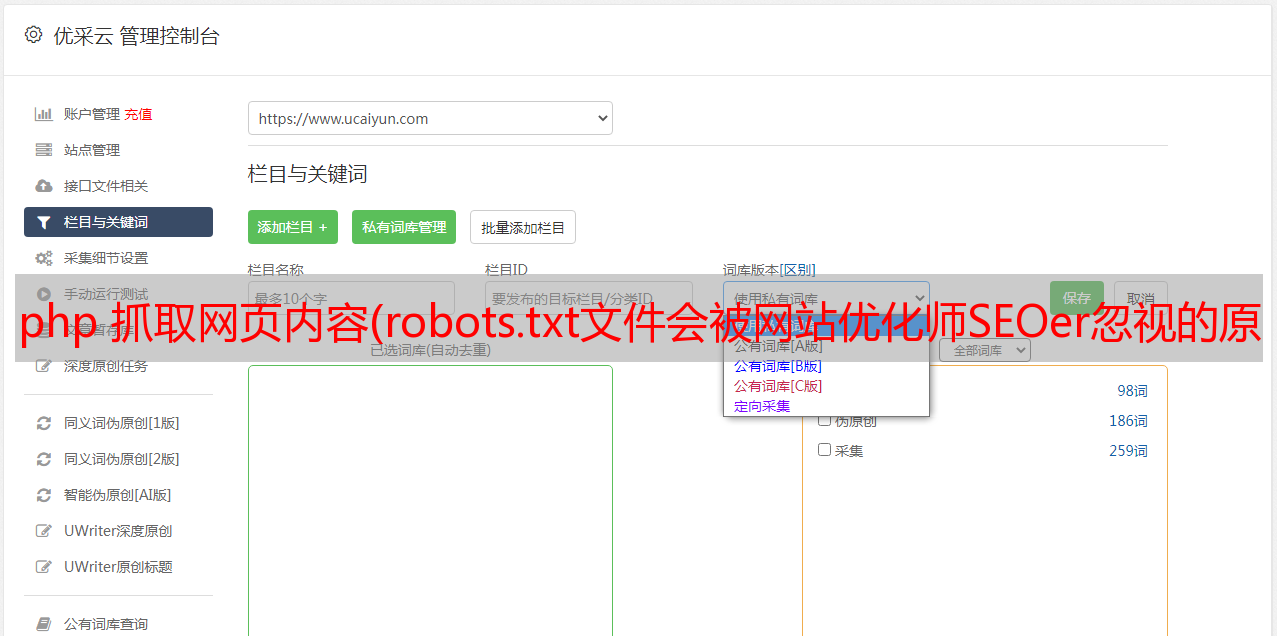Open 智能伪原创[AI版] page

[x=118, y=495]
